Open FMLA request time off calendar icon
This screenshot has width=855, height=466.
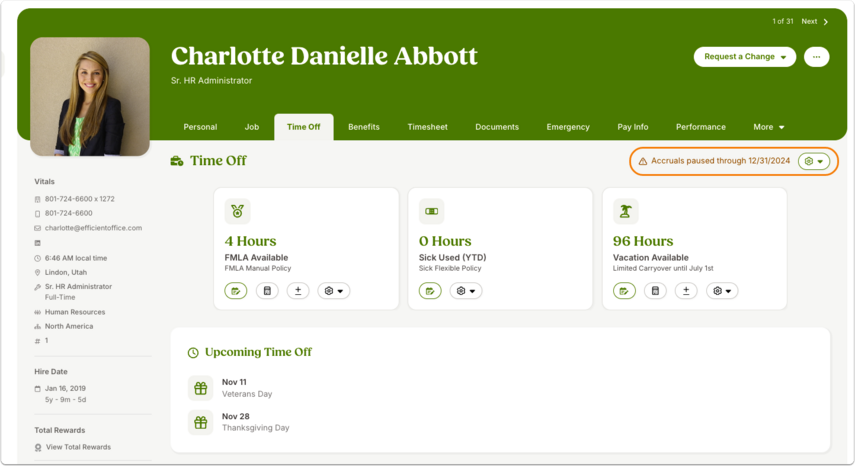tap(236, 291)
